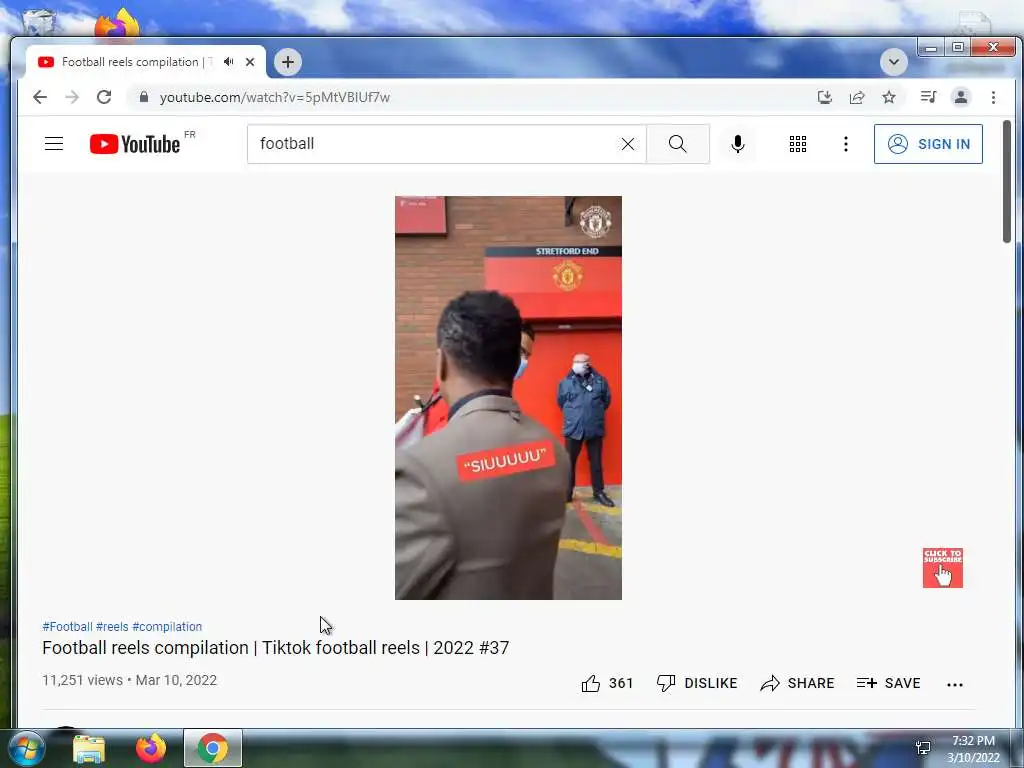Open a new tab
1024x768 pixels.
[287, 62]
